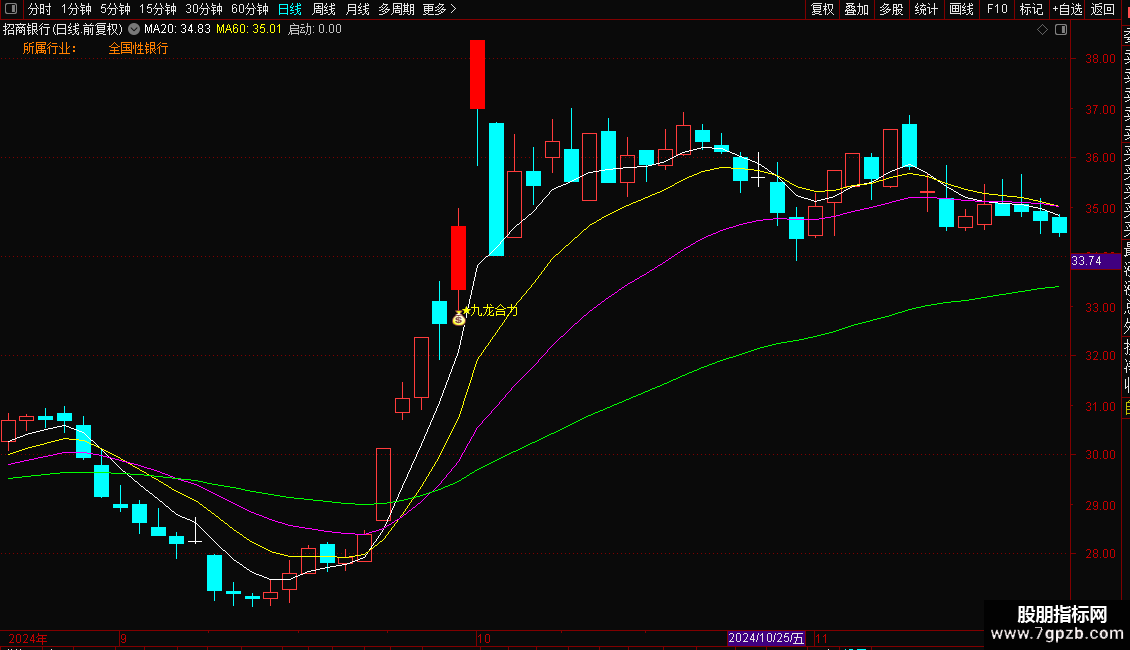Image resolution: width=1130 pixels, height=650 pixels.
Task: Expand the 更多 periods menu
Action: click(x=440, y=9)
